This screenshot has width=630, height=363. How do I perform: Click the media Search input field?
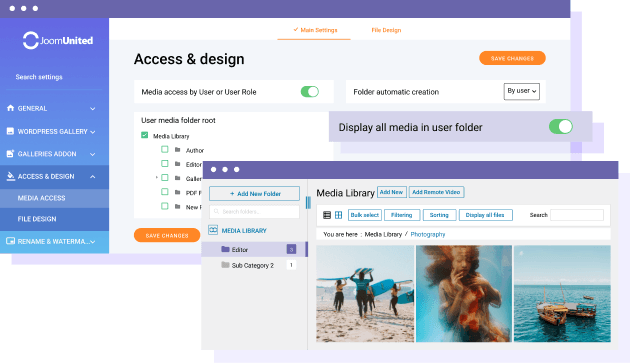577,215
